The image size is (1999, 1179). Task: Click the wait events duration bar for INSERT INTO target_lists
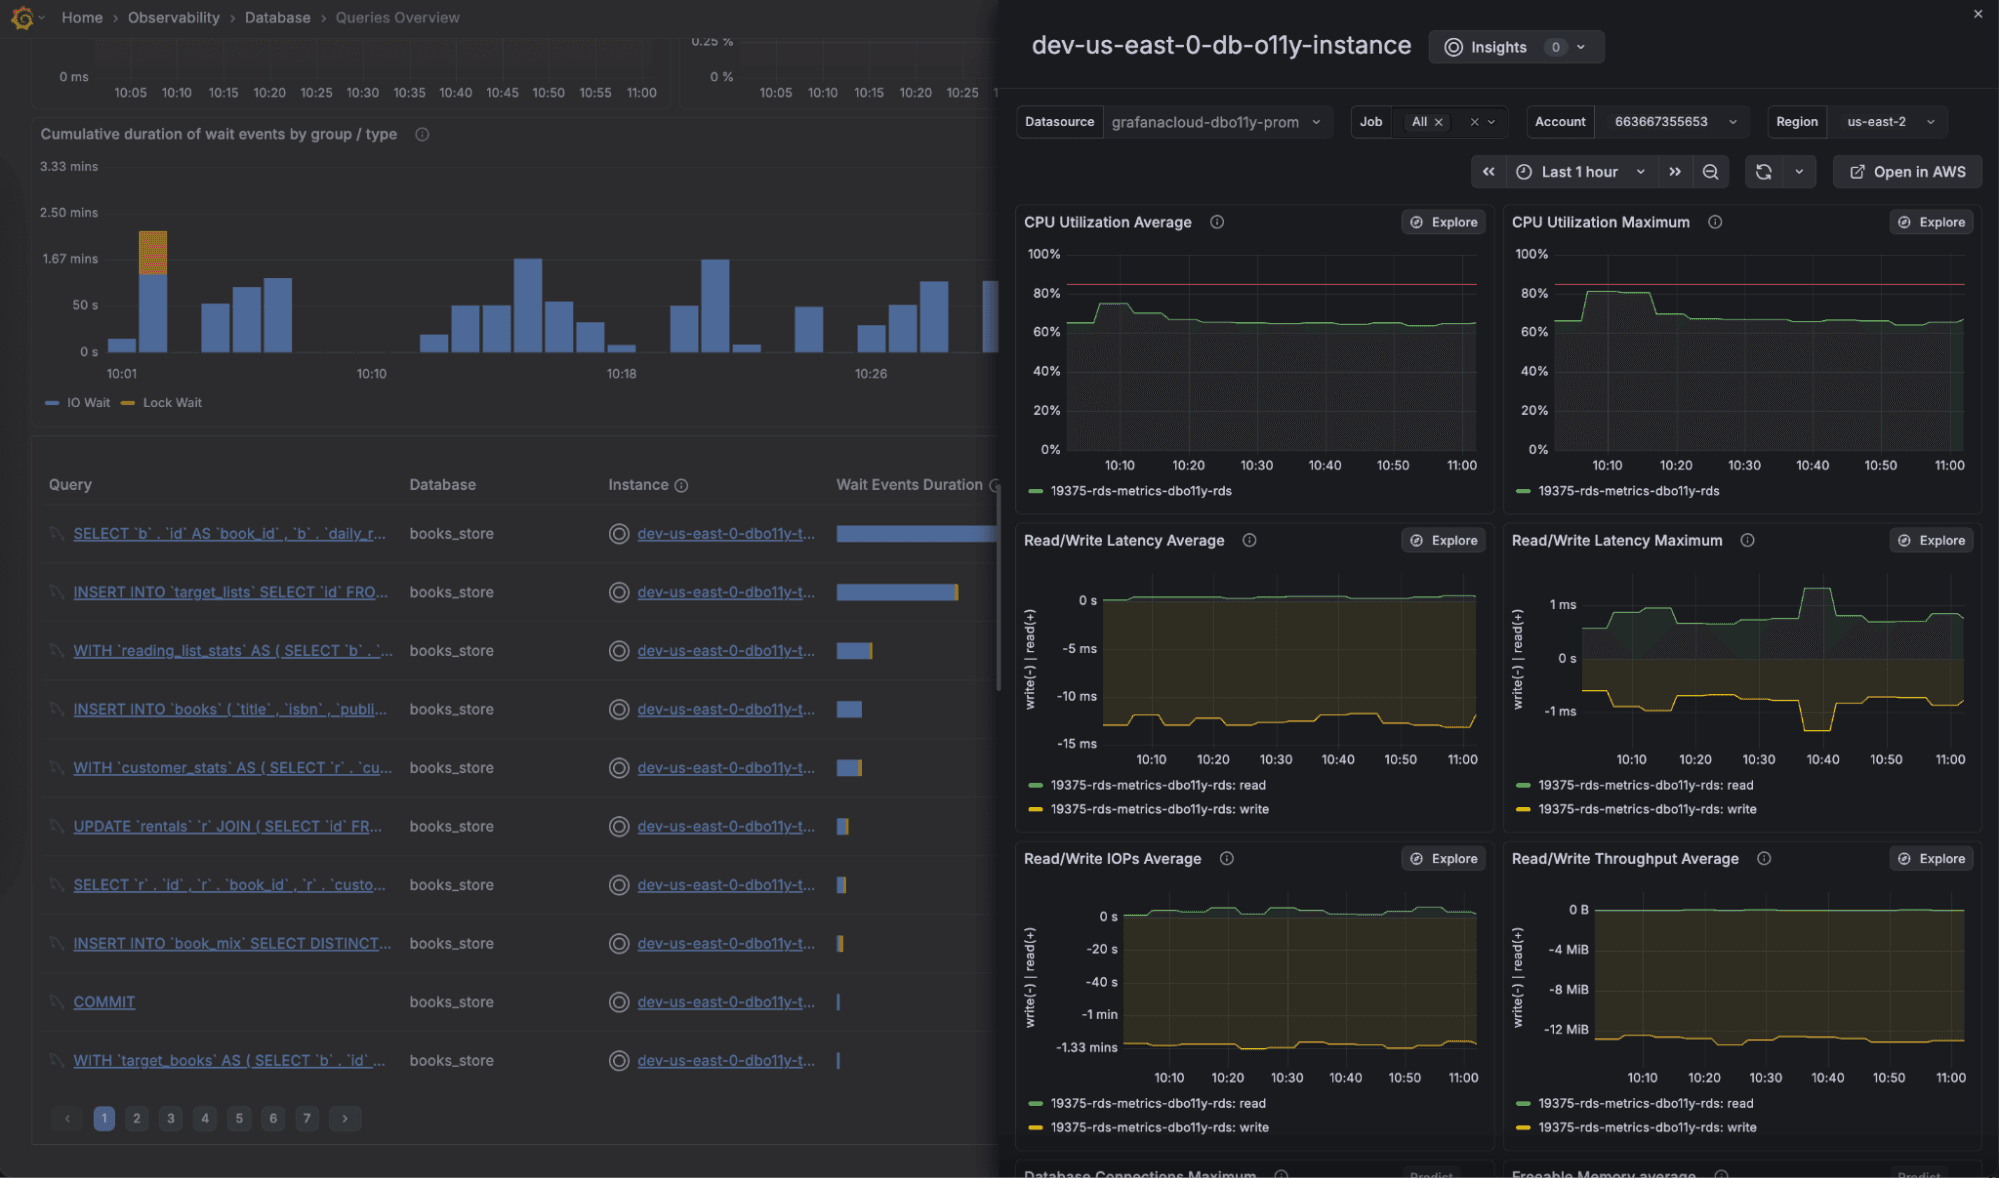point(897,591)
